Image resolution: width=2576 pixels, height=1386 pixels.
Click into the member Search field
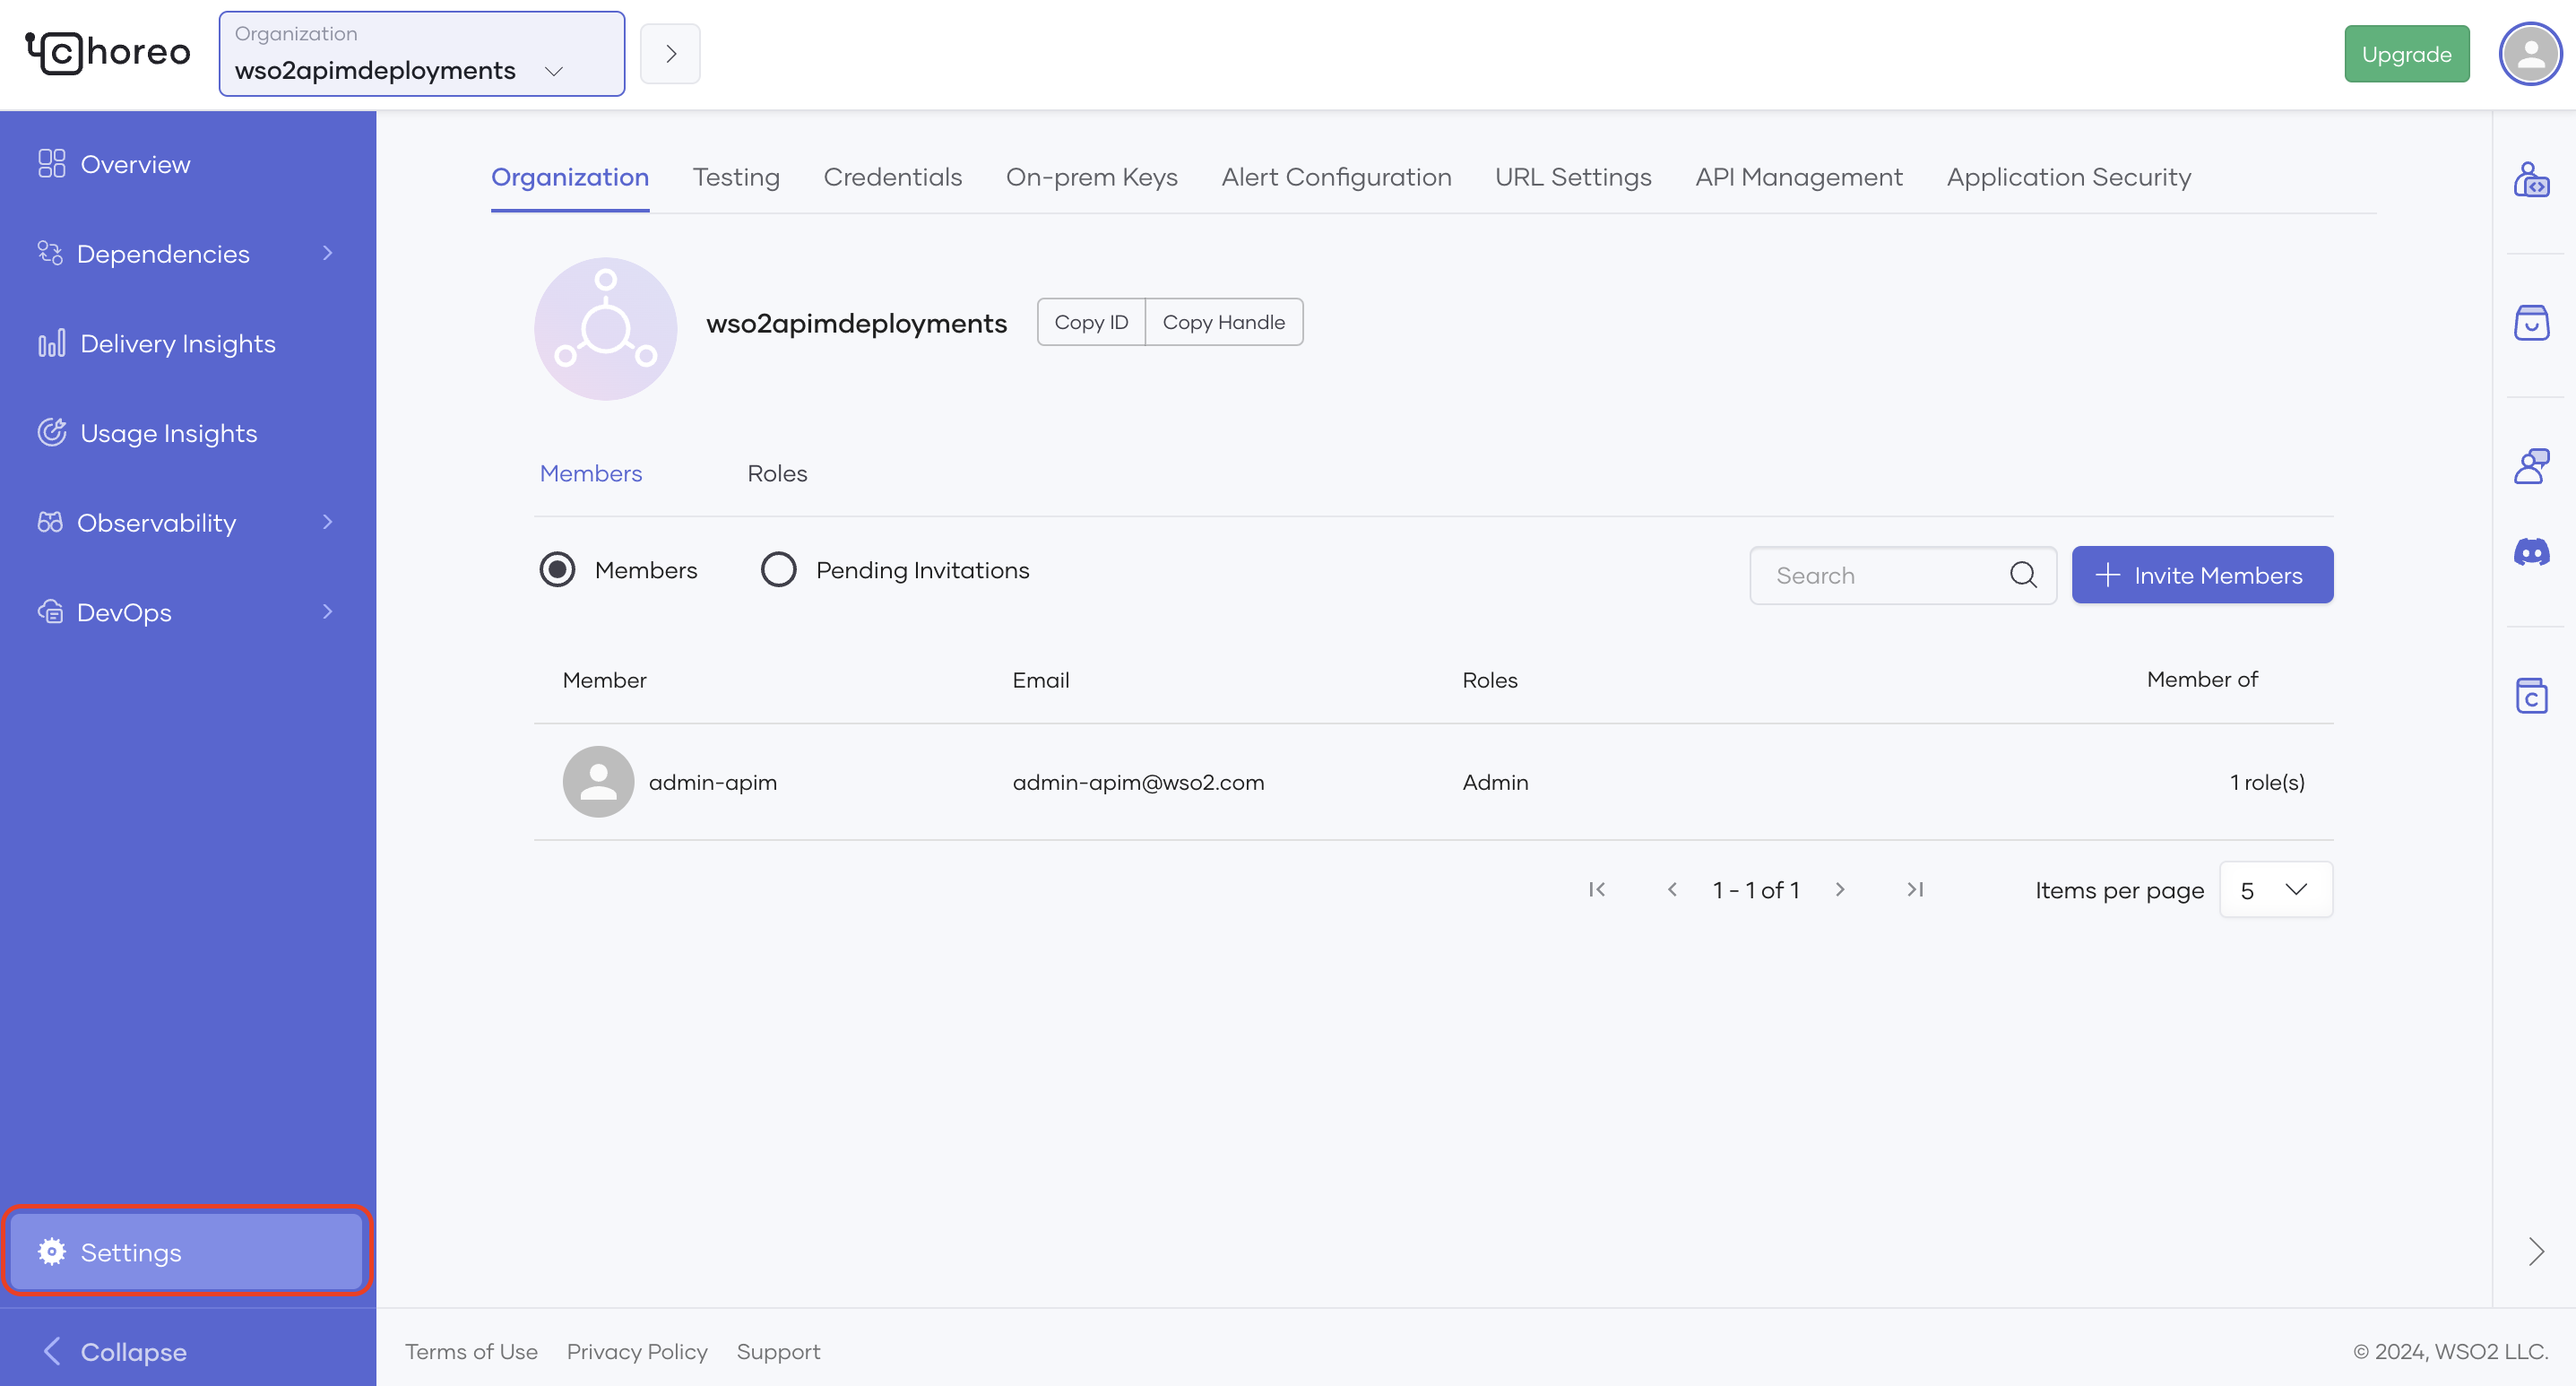1880,575
